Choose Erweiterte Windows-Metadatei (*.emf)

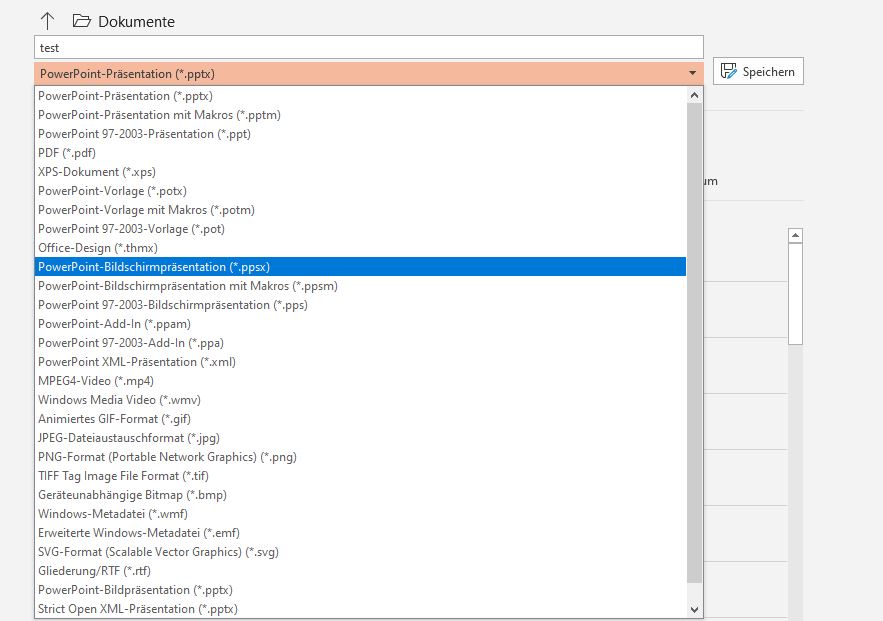(360, 533)
